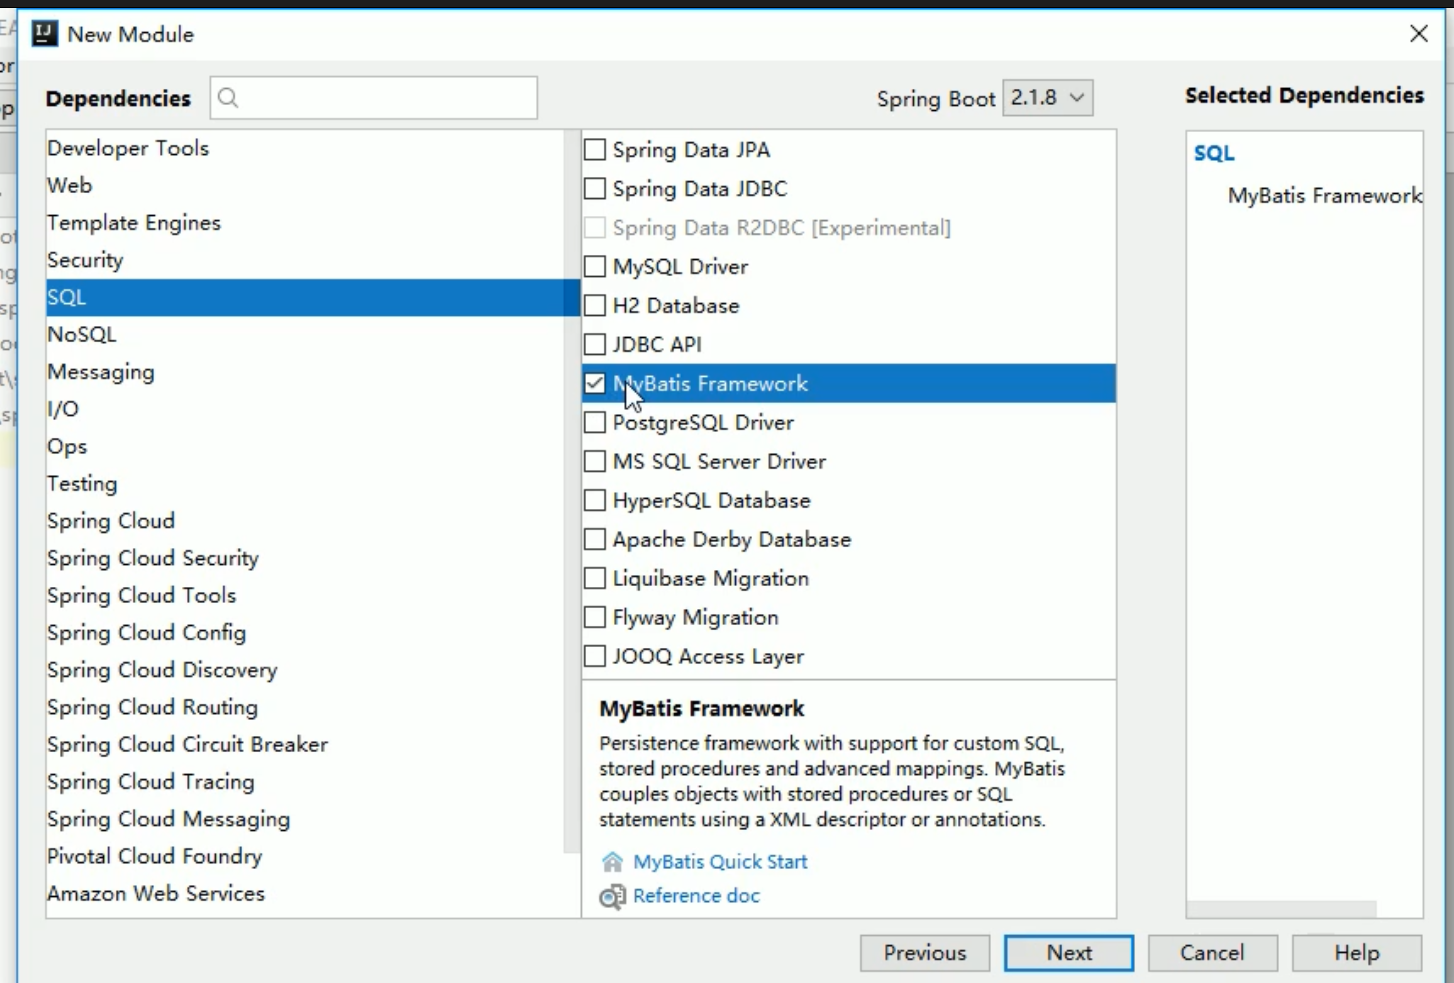Screen dimensions: 1454x983
Task: Click the home icon beside MyBatis Quick Start
Action: pyautogui.click(x=612, y=862)
